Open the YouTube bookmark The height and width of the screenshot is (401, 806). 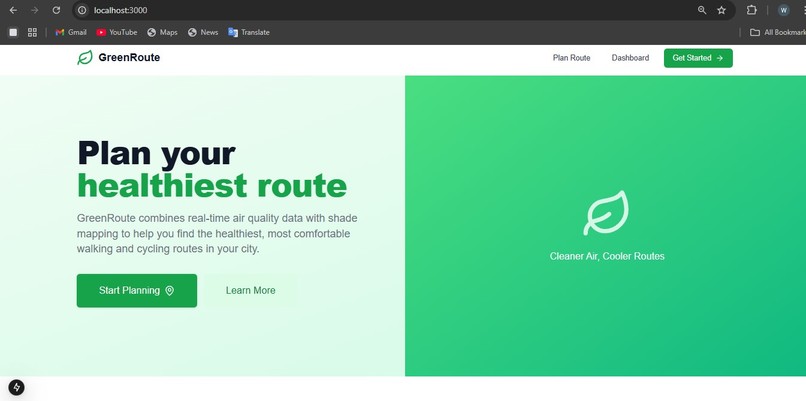(x=117, y=32)
